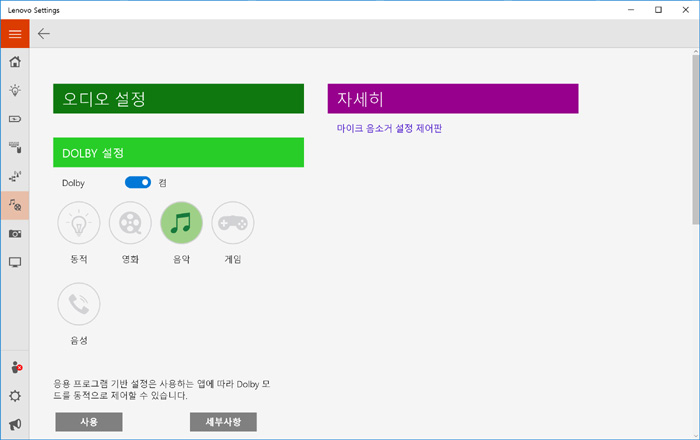Select the 음악 music note Dolby mode
The image size is (700, 440).
point(181,223)
